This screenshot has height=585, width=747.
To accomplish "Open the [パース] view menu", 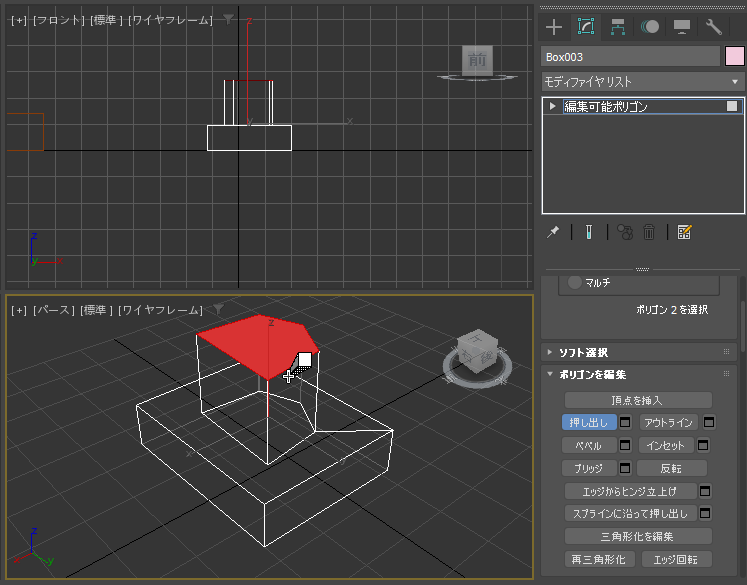I will [53, 311].
